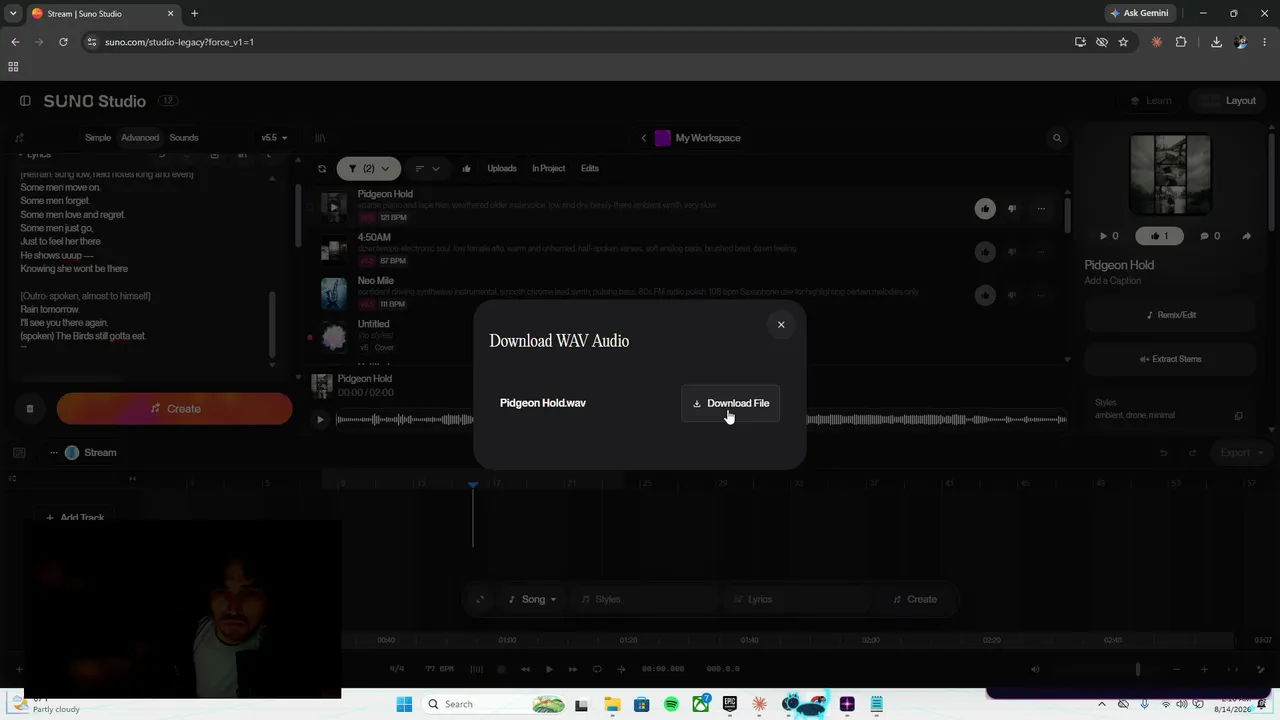Dislike the Pidgeon Hold song row
This screenshot has width=1280, height=720.
[1012, 209]
